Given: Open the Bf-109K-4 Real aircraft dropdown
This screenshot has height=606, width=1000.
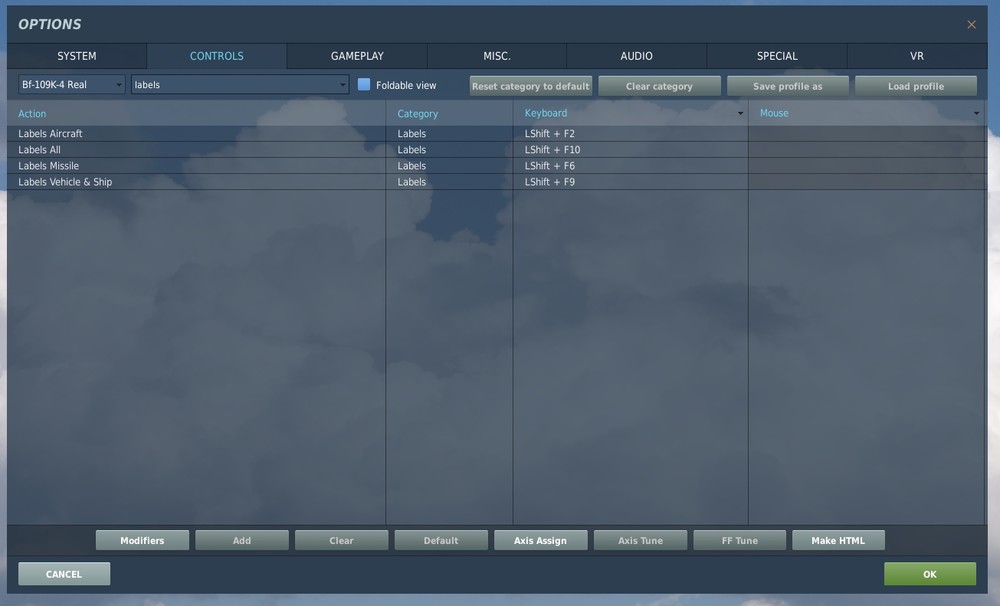Looking at the screenshot, I should 71,85.
